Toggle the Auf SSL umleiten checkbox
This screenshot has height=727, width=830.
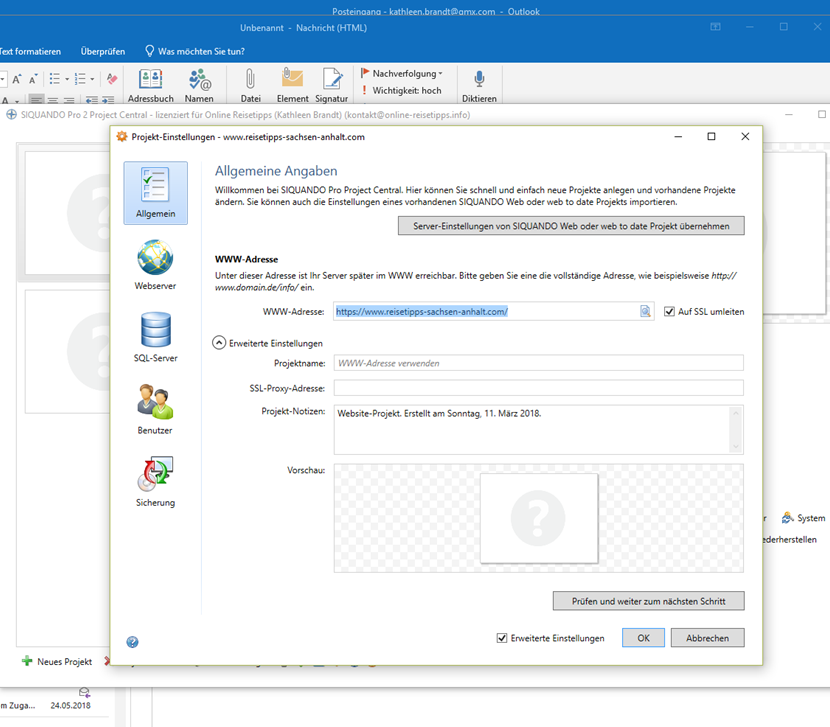click(670, 312)
